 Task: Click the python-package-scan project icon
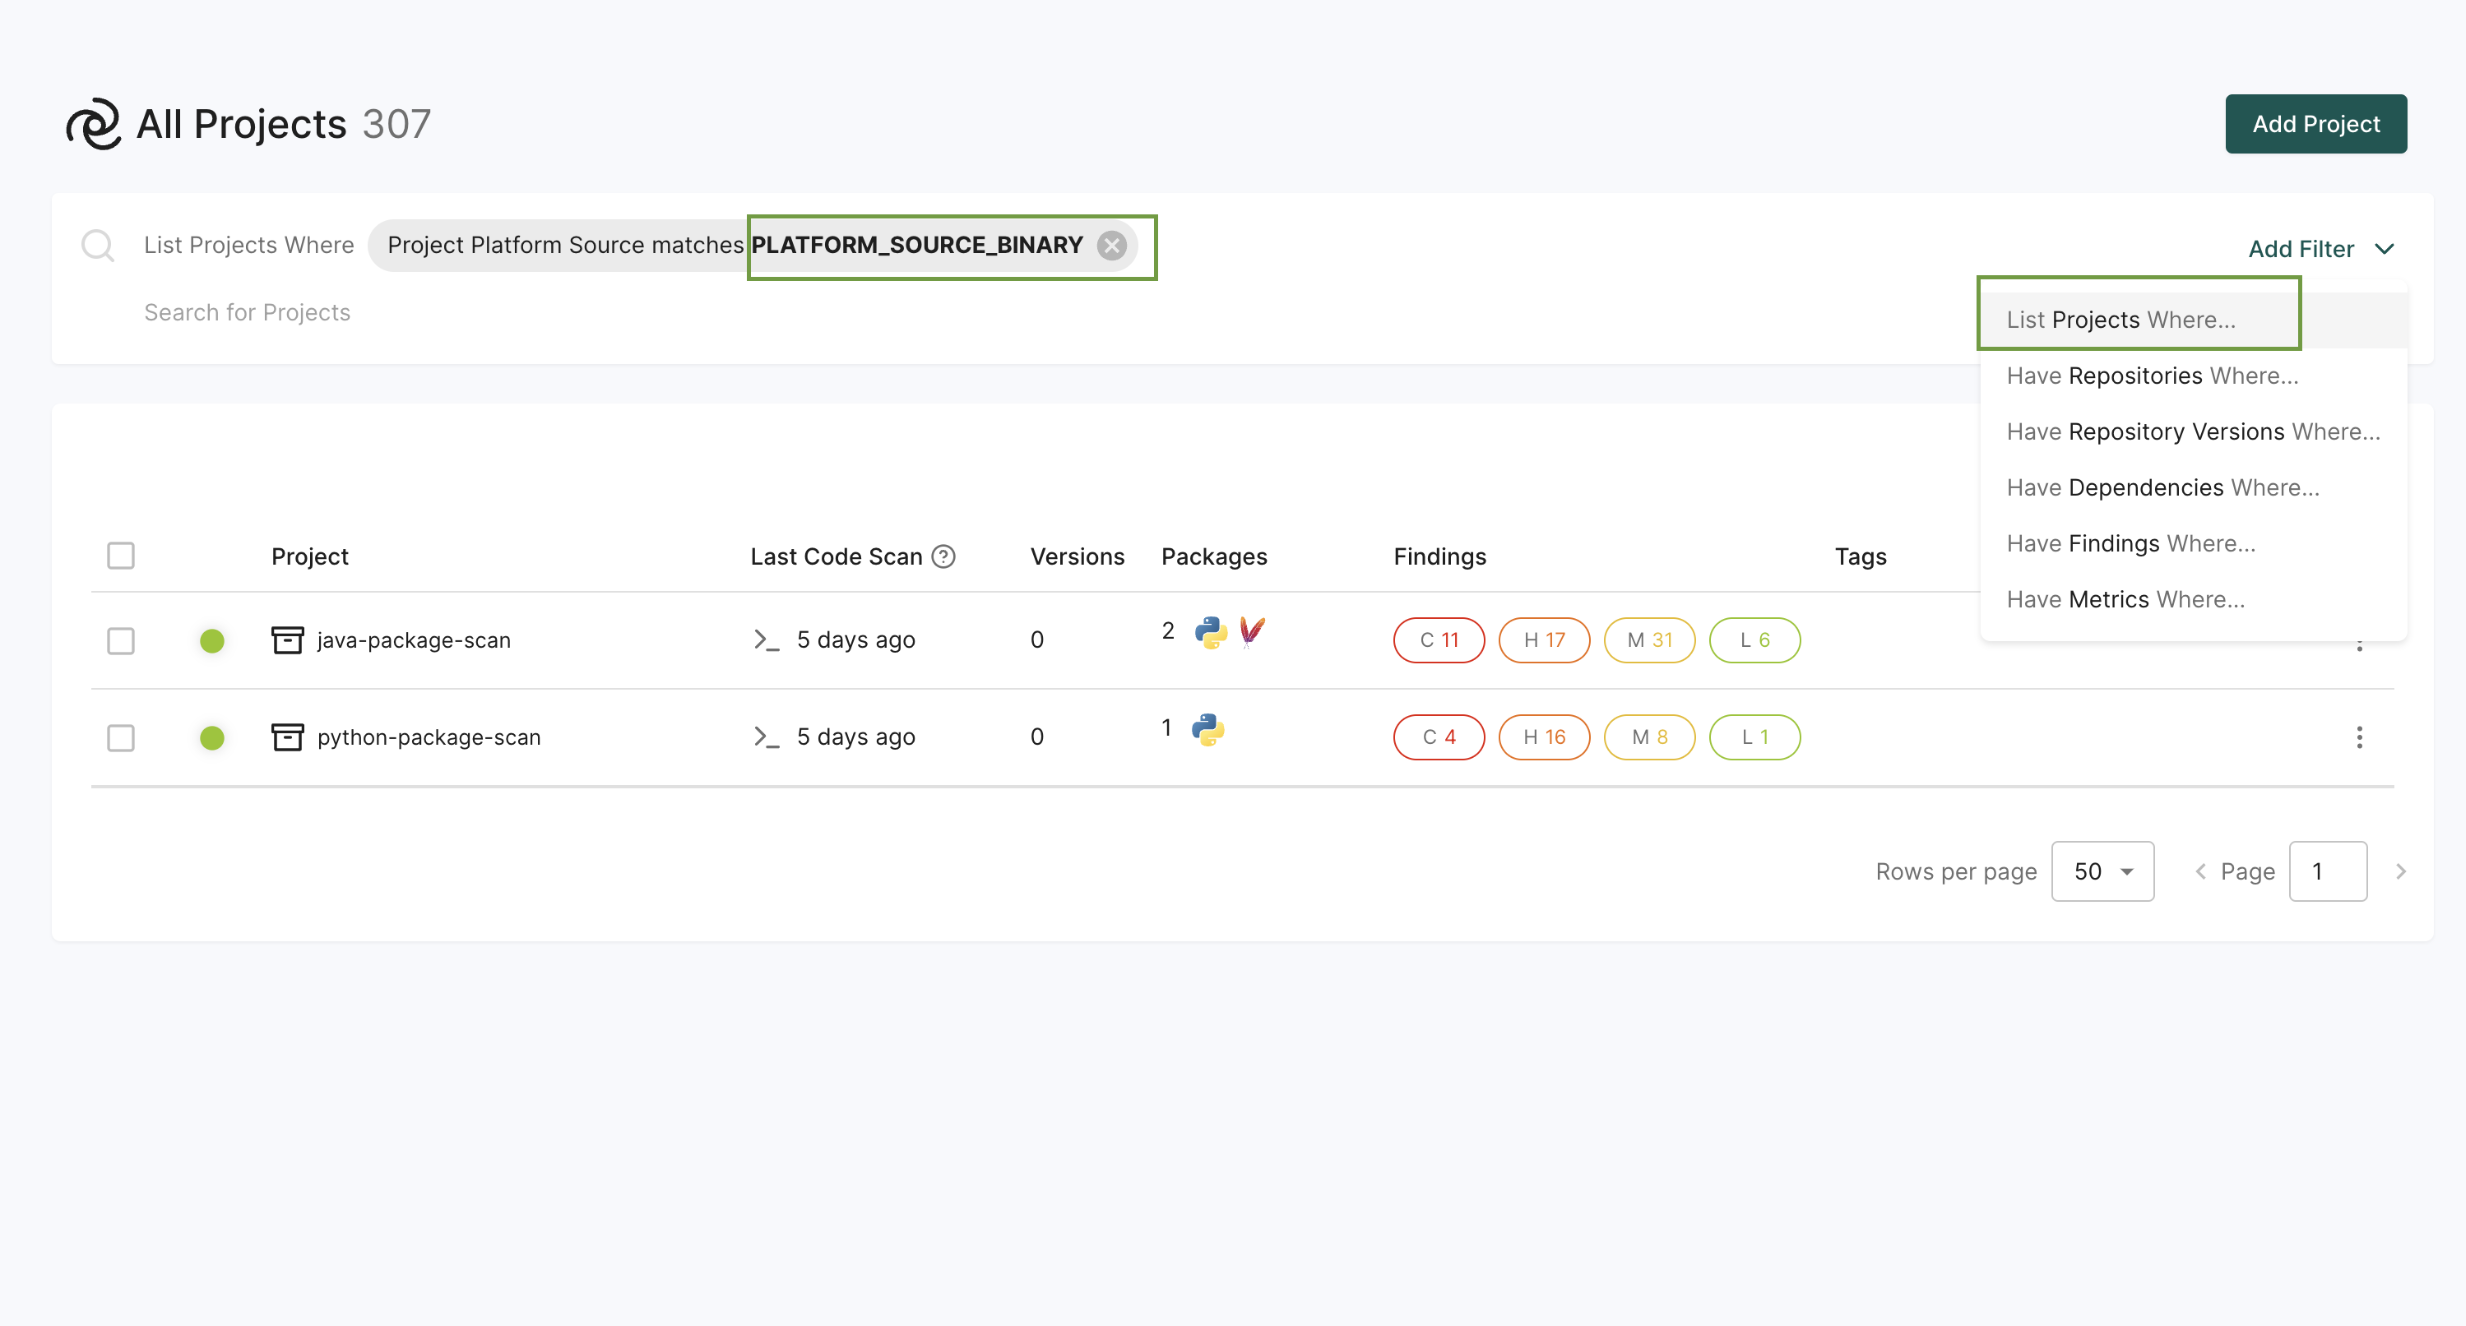[286, 736]
